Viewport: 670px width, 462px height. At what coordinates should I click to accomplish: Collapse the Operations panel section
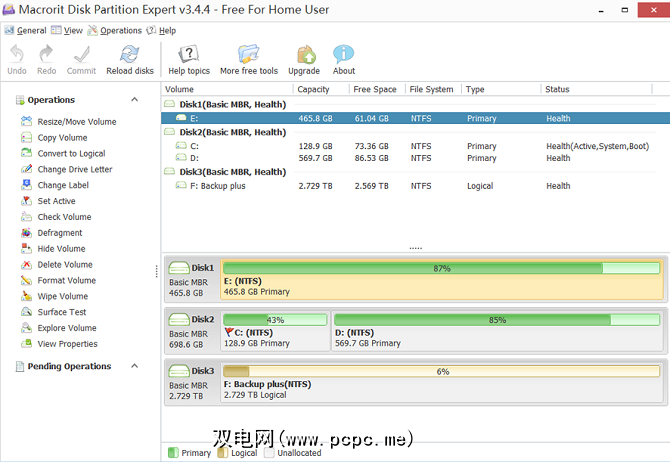[x=135, y=100]
